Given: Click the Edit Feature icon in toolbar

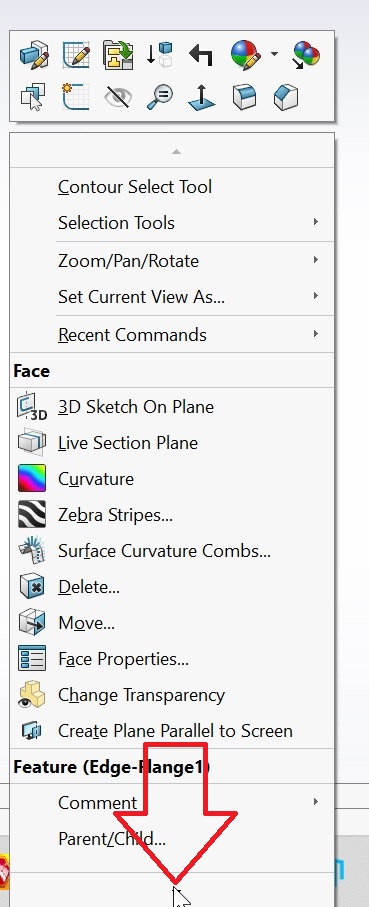Looking at the screenshot, I should click(34, 55).
